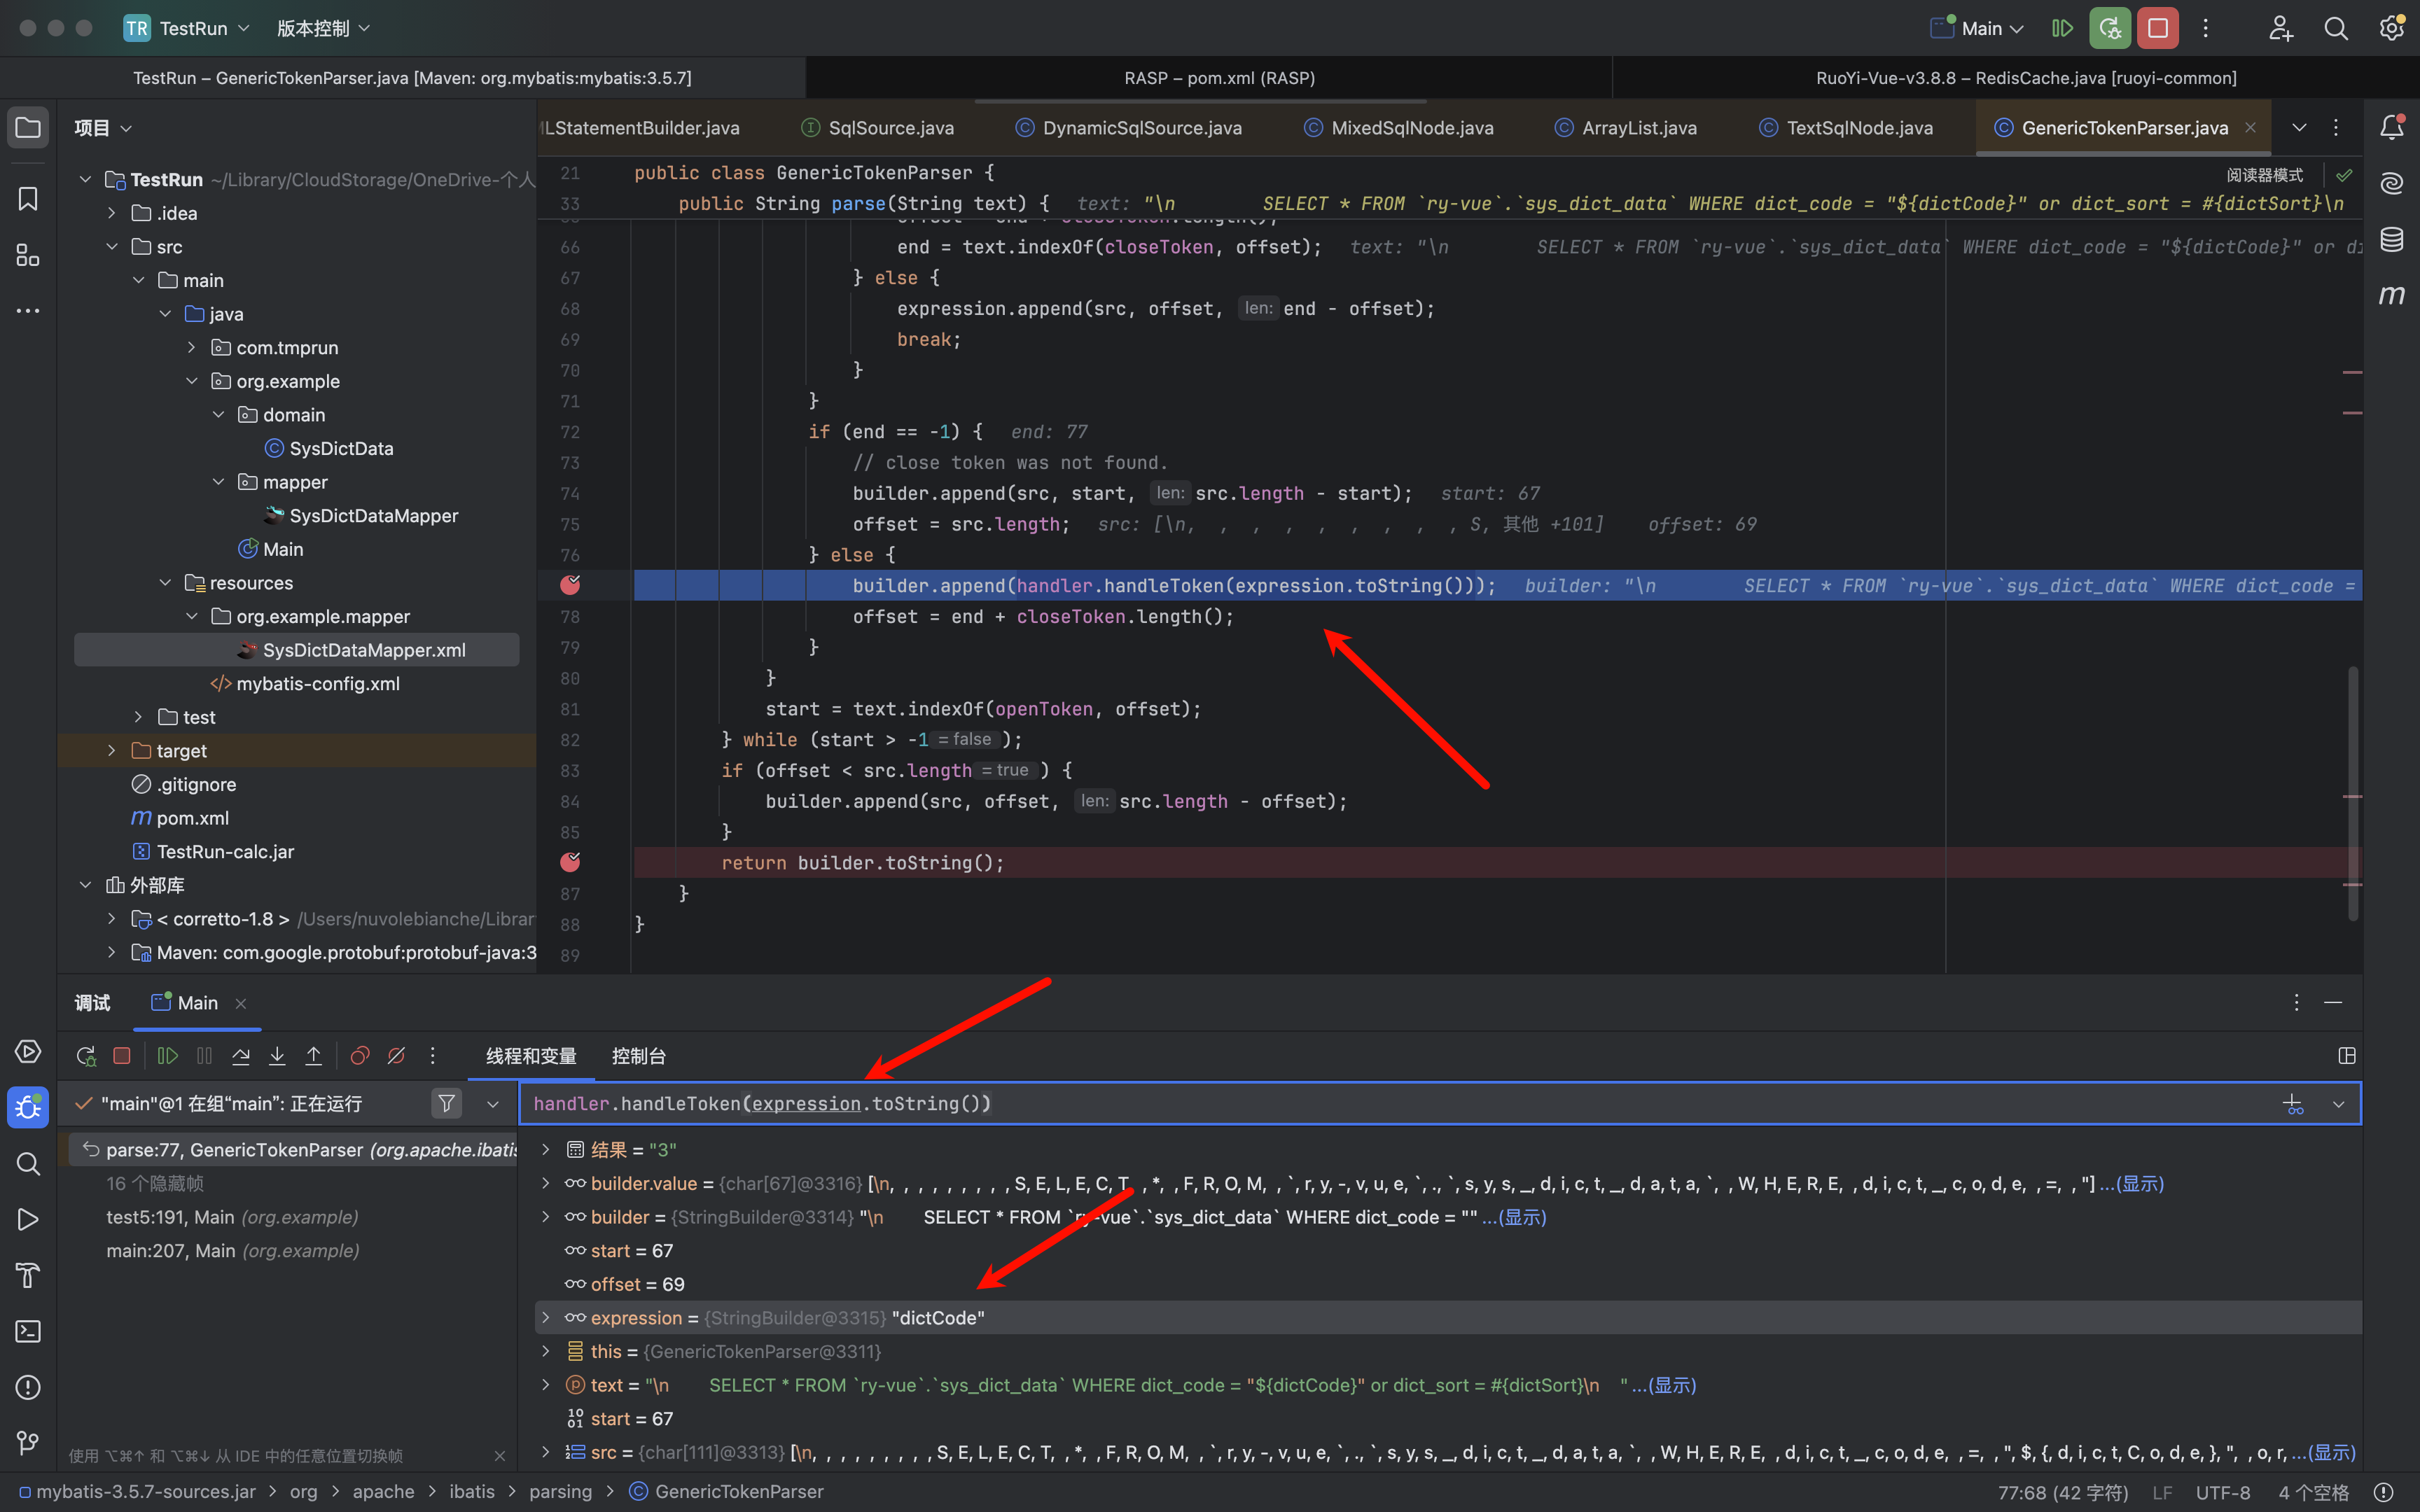Open the Structure tool window
This screenshot has width=2420, height=1512.
click(x=28, y=255)
